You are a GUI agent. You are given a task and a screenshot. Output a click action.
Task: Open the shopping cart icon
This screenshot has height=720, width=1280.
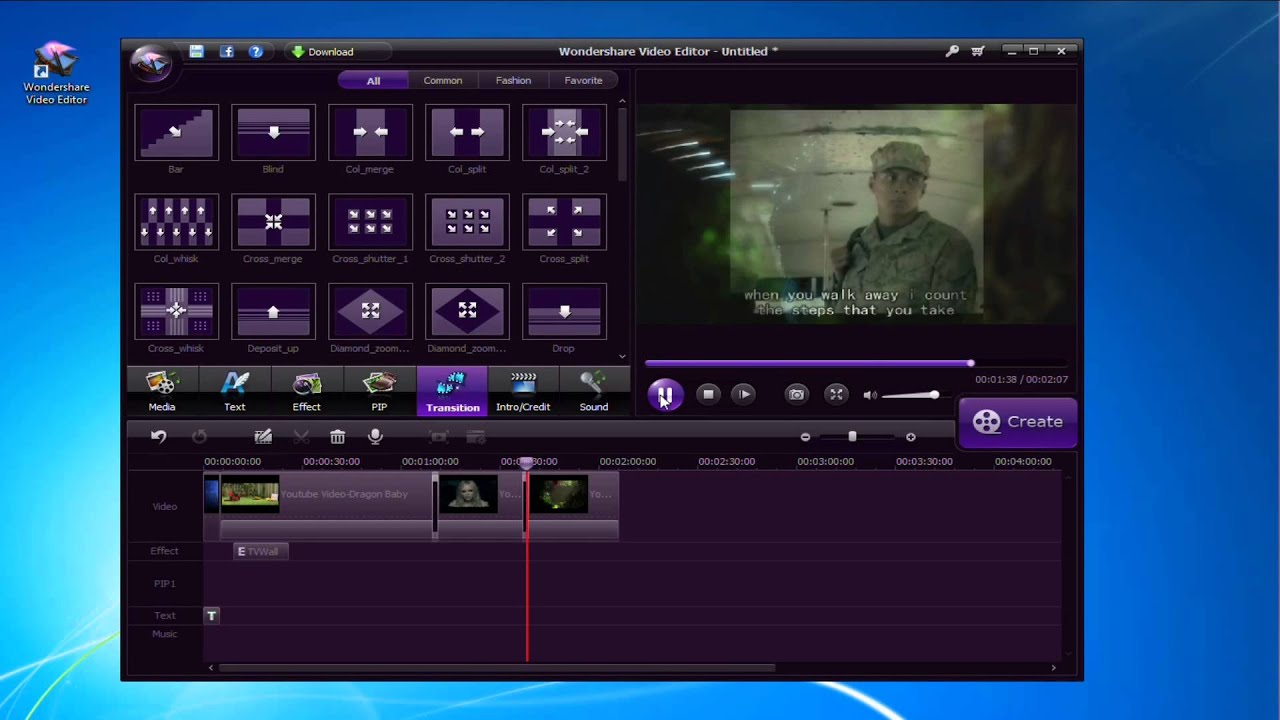[977, 51]
